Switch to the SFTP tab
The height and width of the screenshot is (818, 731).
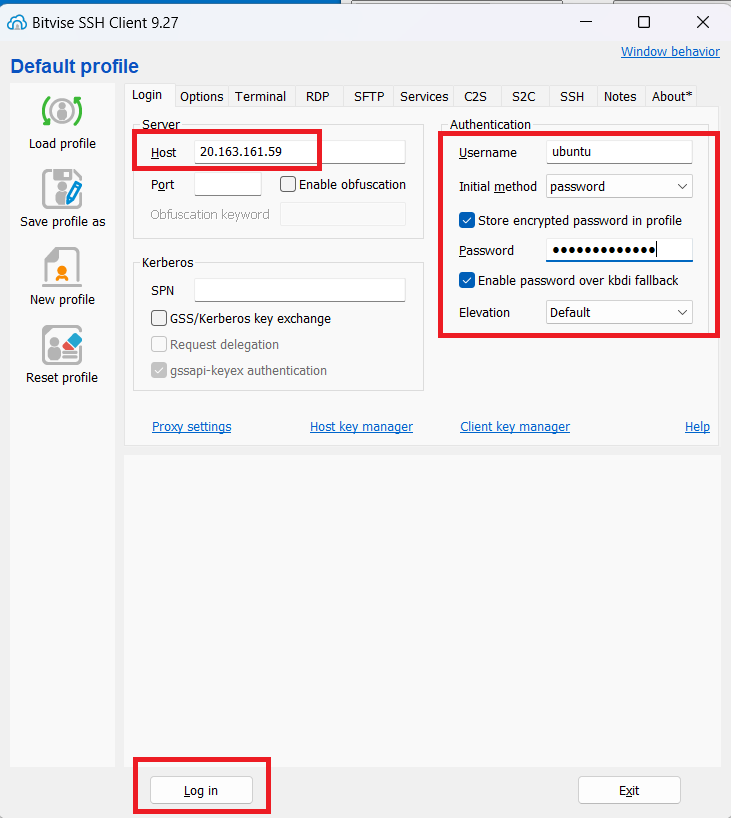[x=368, y=97]
